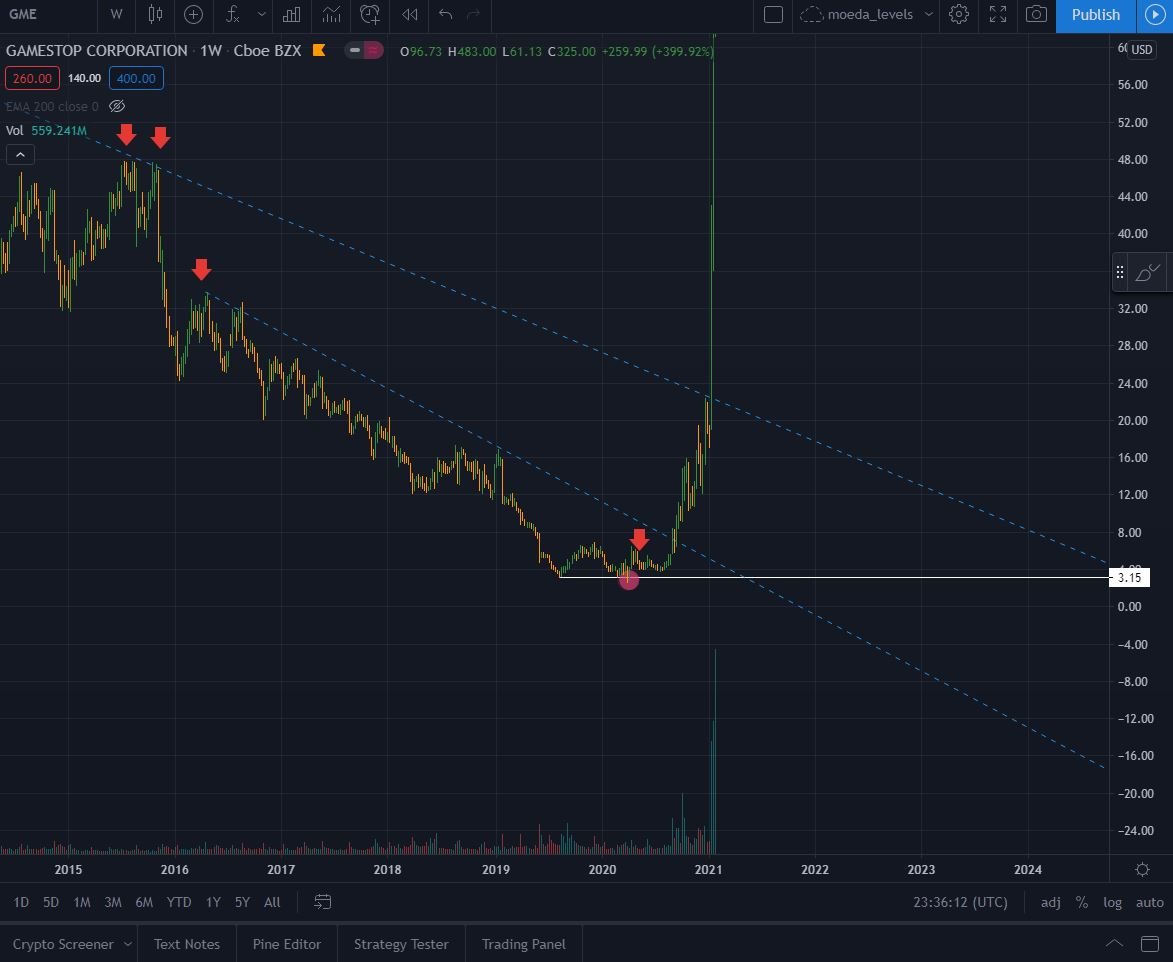Expand the Crypto Screener dropdown arrow
Viewport: 1173px width, 962px height.
pyautogui.click(x=128, y=944)
